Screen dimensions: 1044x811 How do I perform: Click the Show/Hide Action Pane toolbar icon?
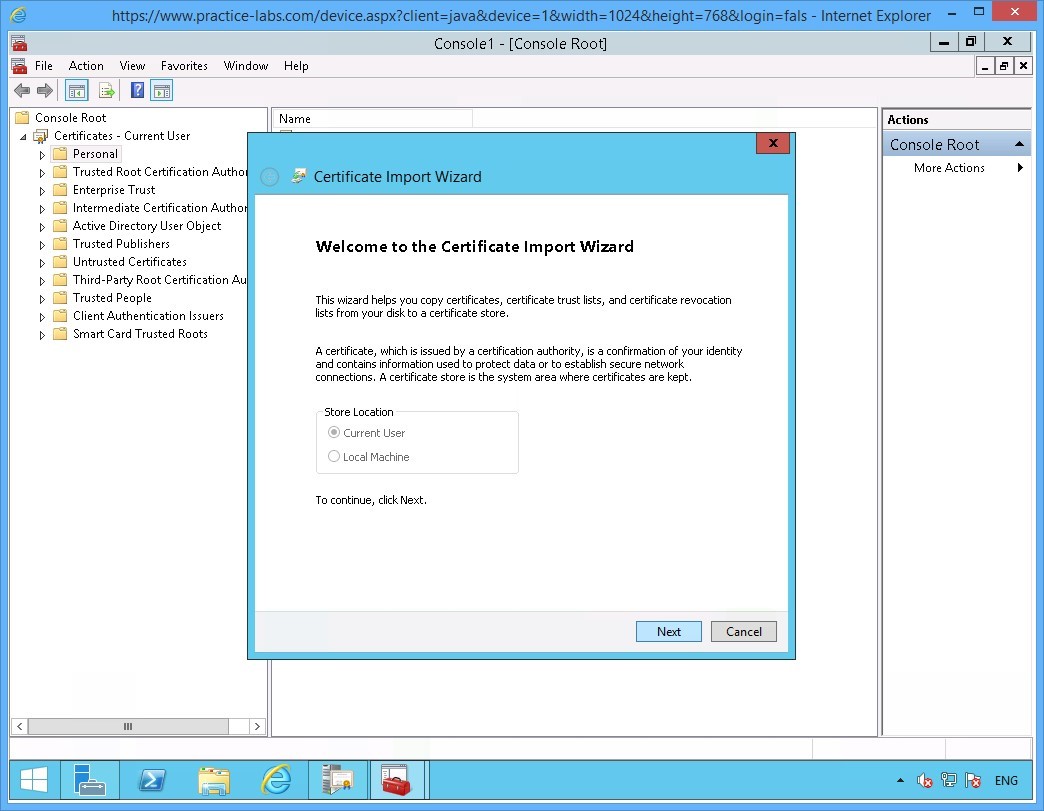pyautogui.click(x=162, y=91)
